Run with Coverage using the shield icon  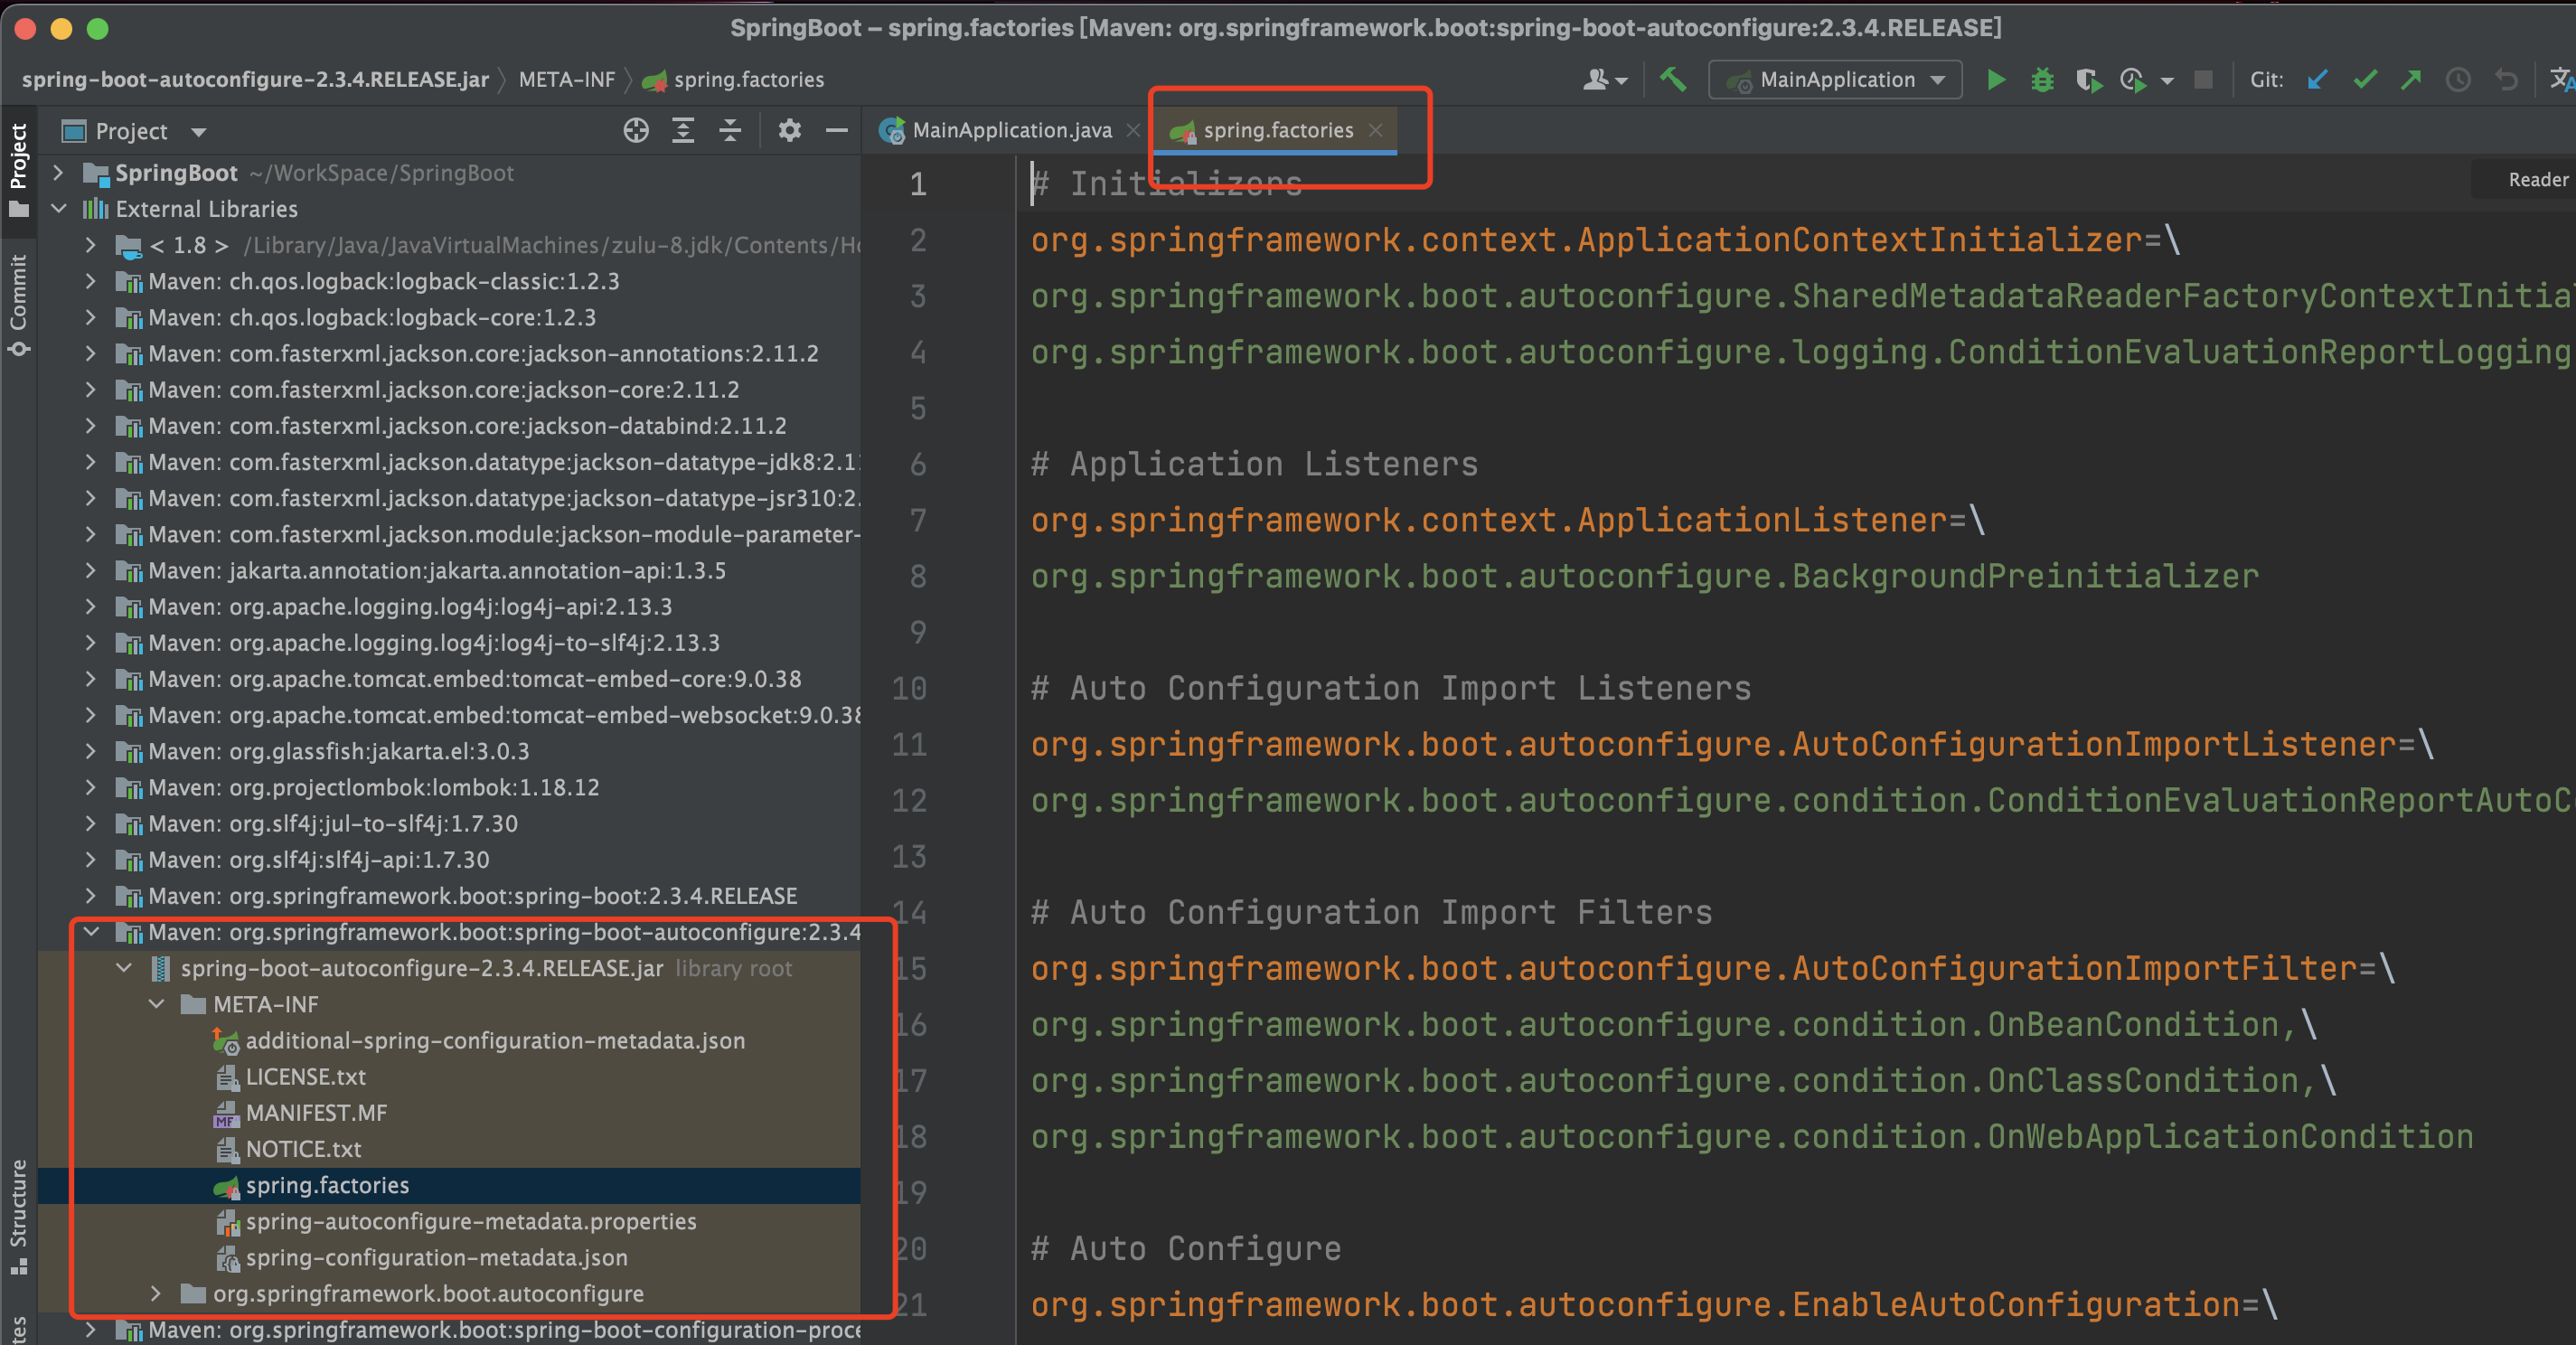point(2088,80)
